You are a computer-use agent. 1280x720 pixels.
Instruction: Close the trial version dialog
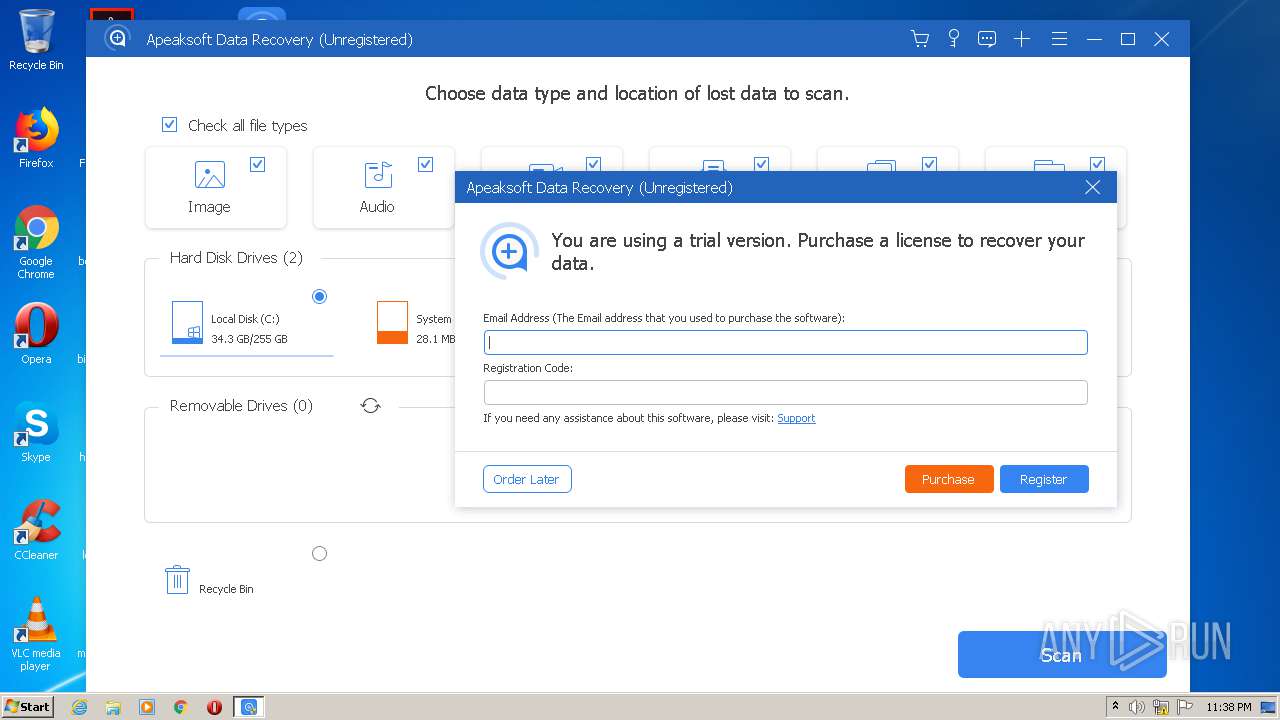[x=1093, y=187]
